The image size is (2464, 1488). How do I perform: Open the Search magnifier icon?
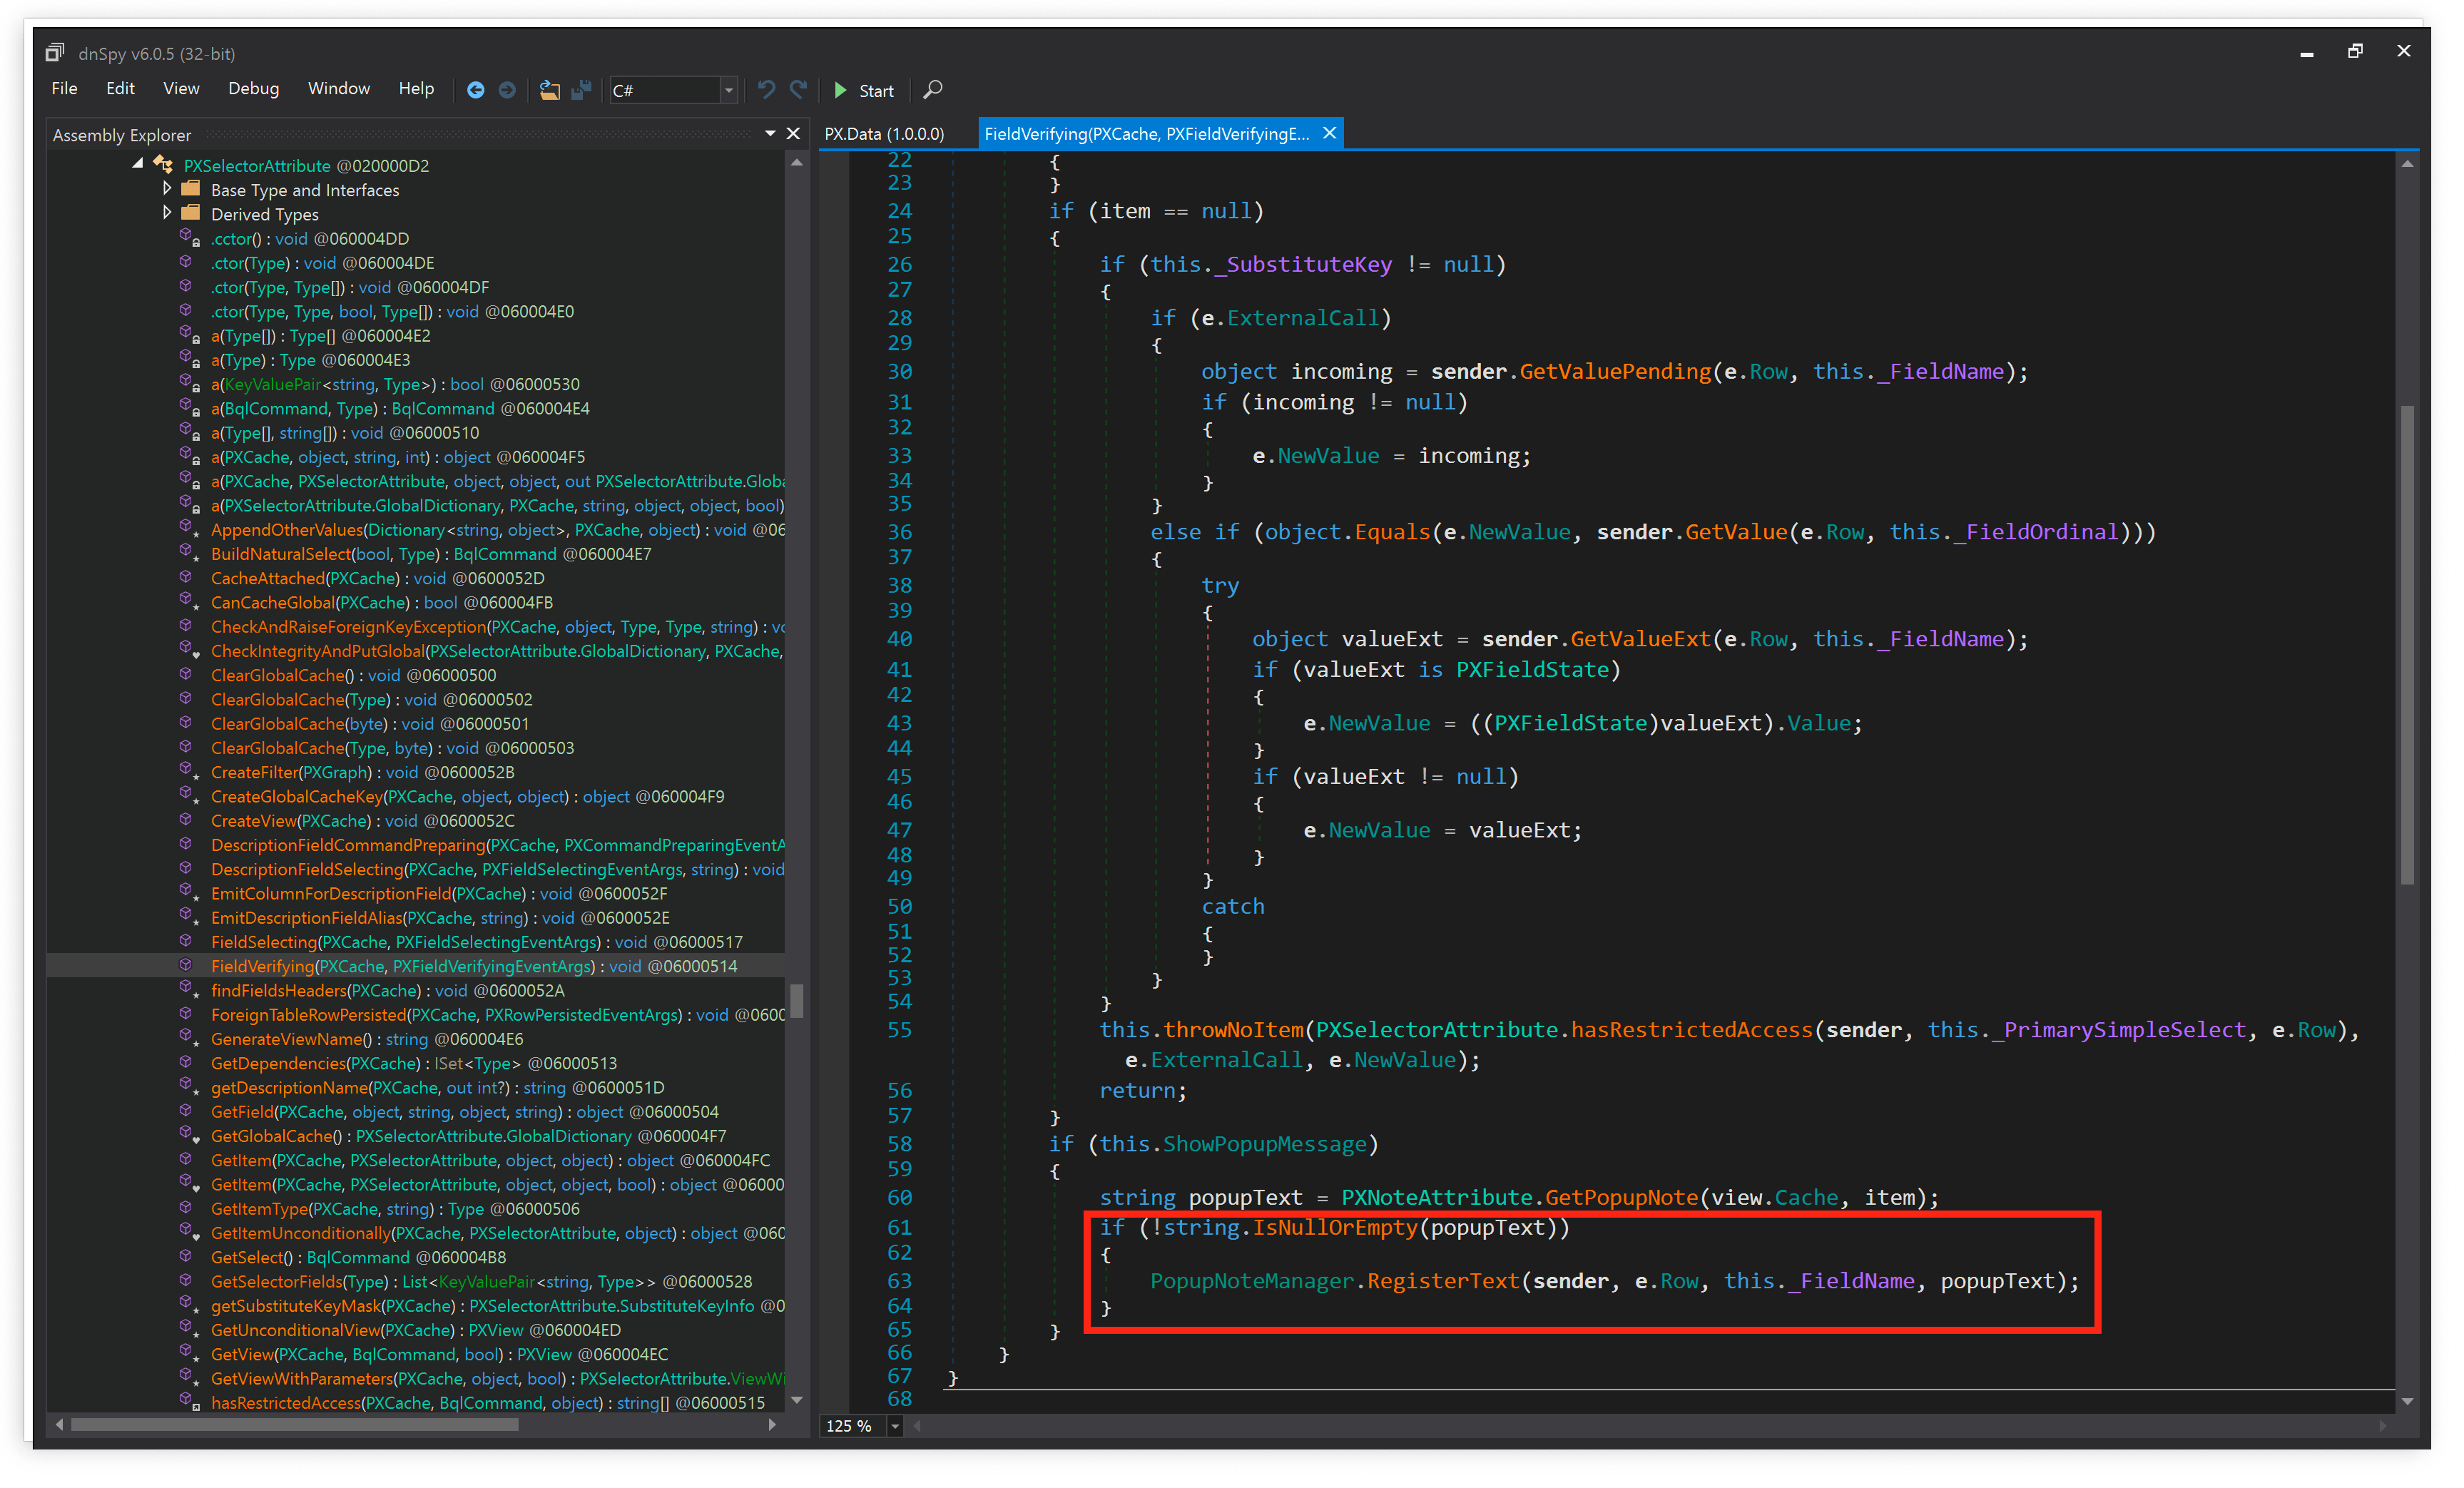[x=932, y=90]
